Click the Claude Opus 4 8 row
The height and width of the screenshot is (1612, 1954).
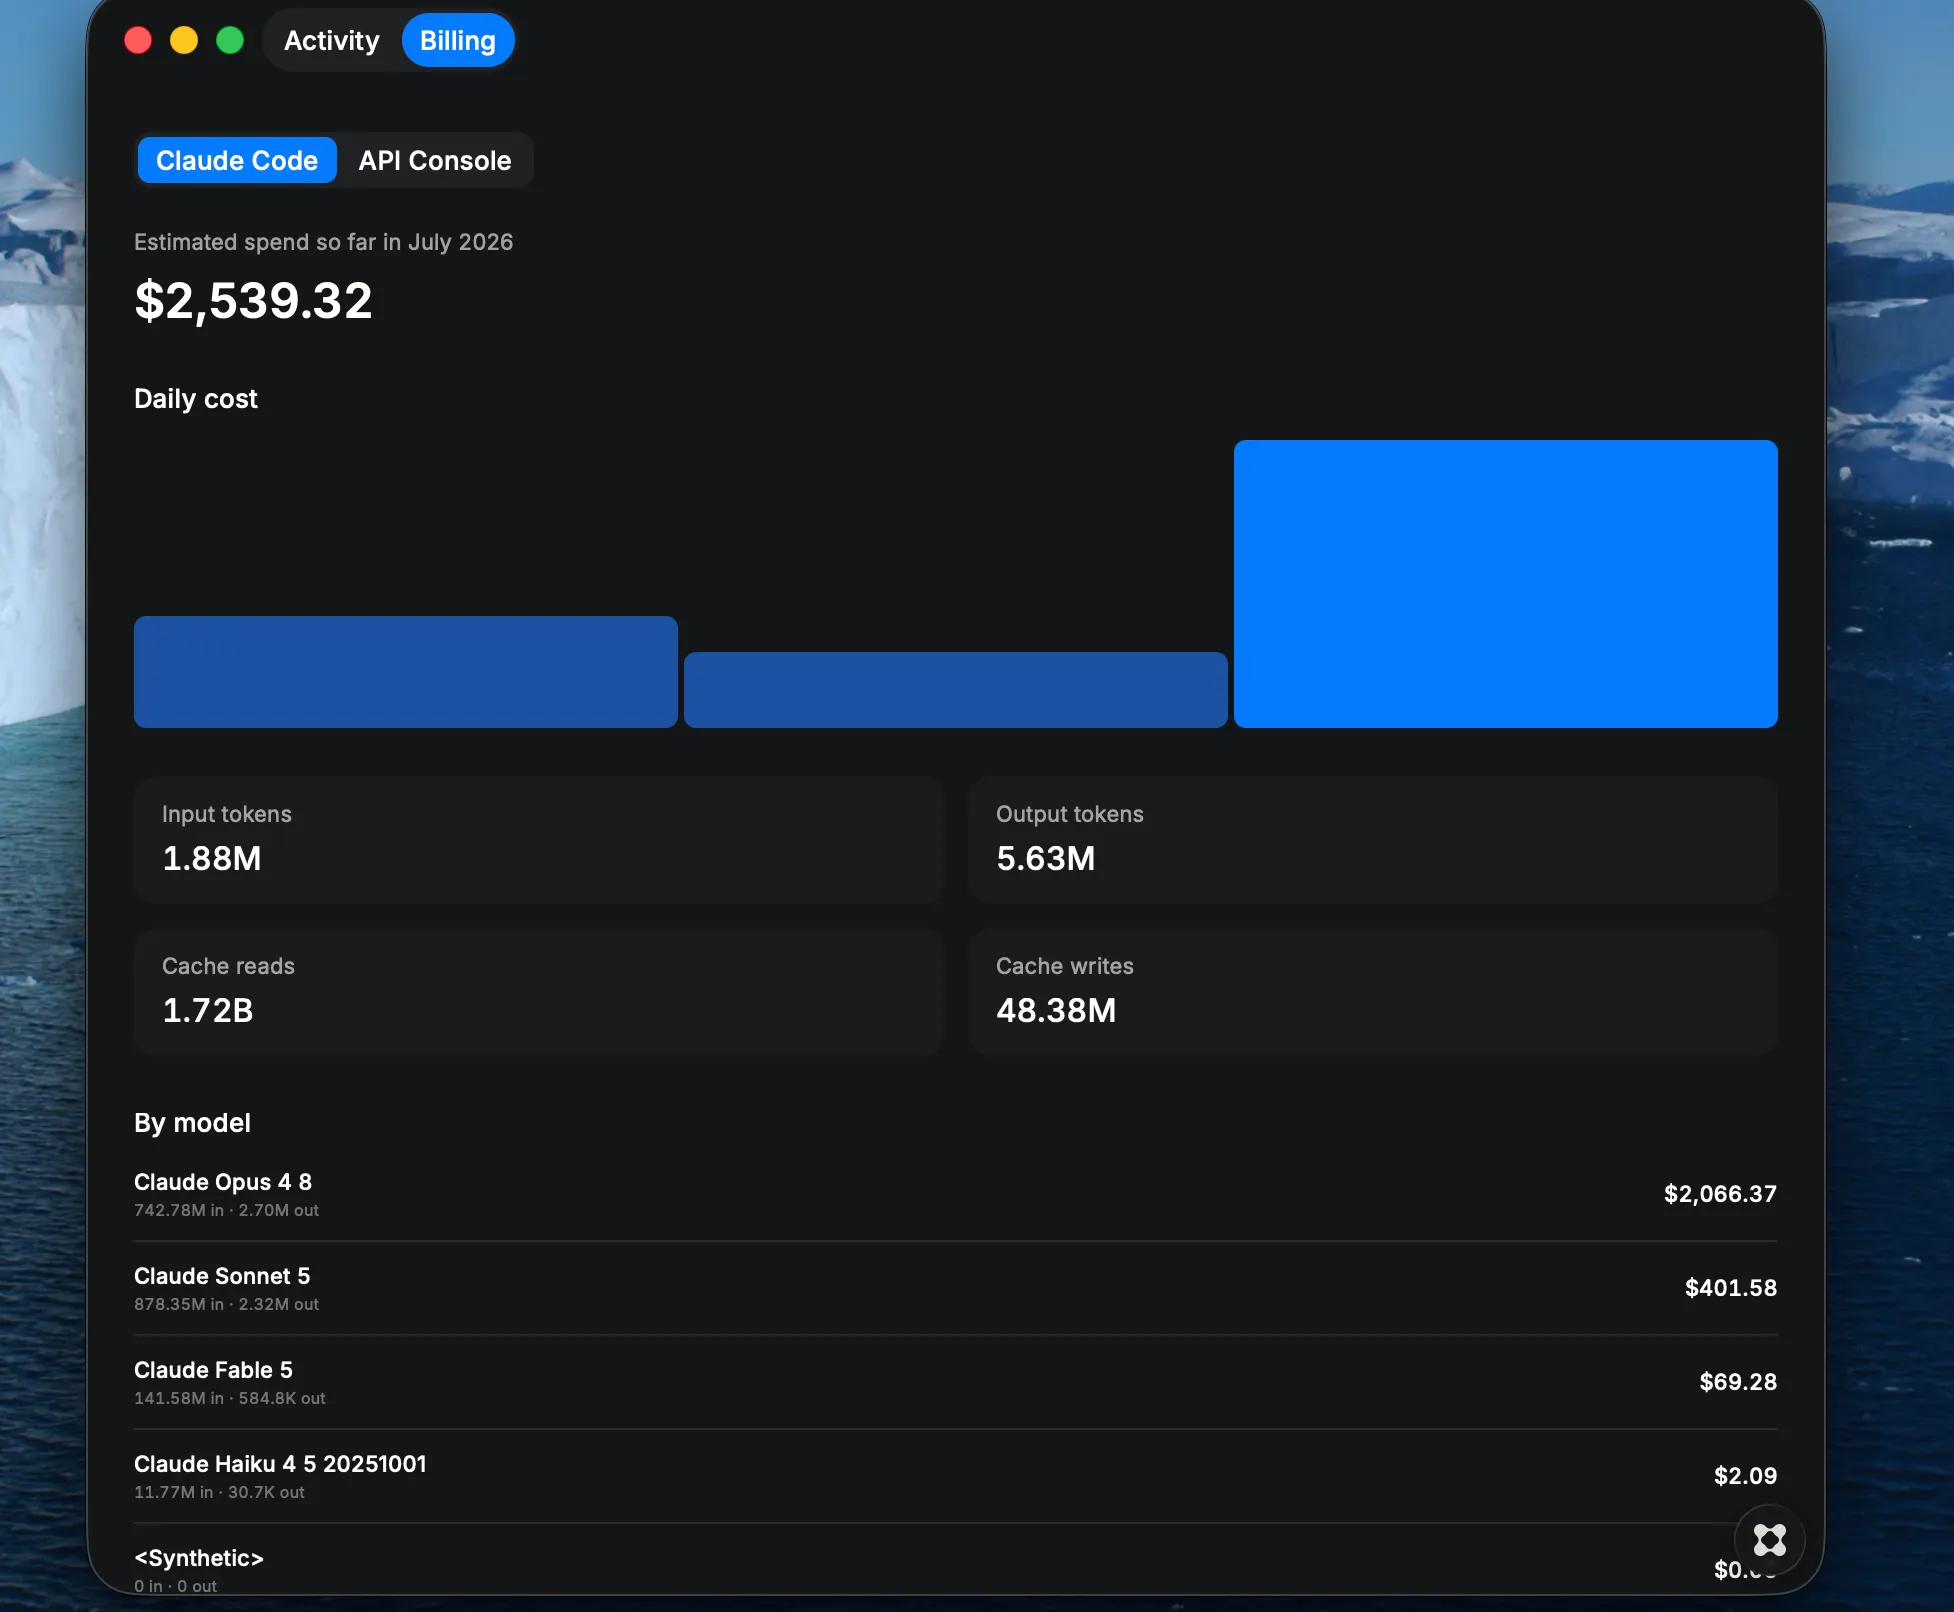(x=956, y=1194)
